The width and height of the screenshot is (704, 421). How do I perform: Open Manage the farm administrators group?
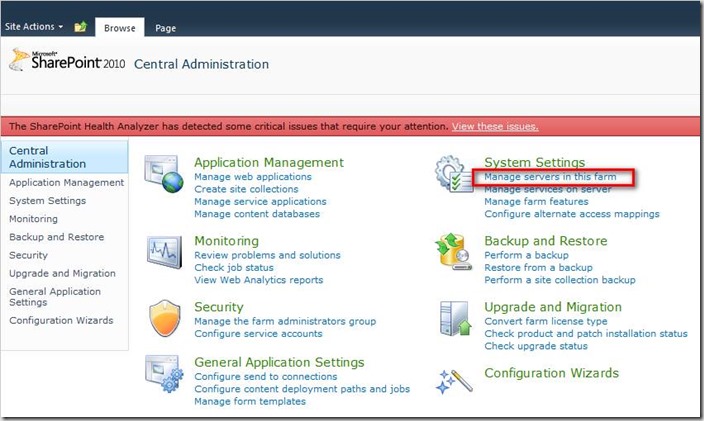pyautogui.click(x=285, y=321)
